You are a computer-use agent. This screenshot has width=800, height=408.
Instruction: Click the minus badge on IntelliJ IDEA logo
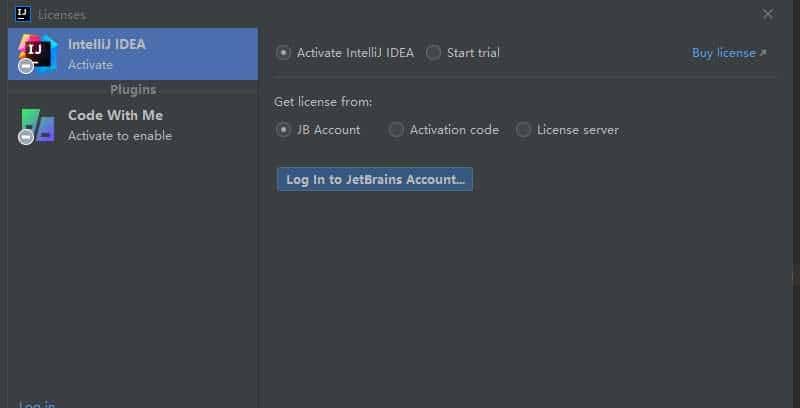pyautogui.click(x=26, y=67)
